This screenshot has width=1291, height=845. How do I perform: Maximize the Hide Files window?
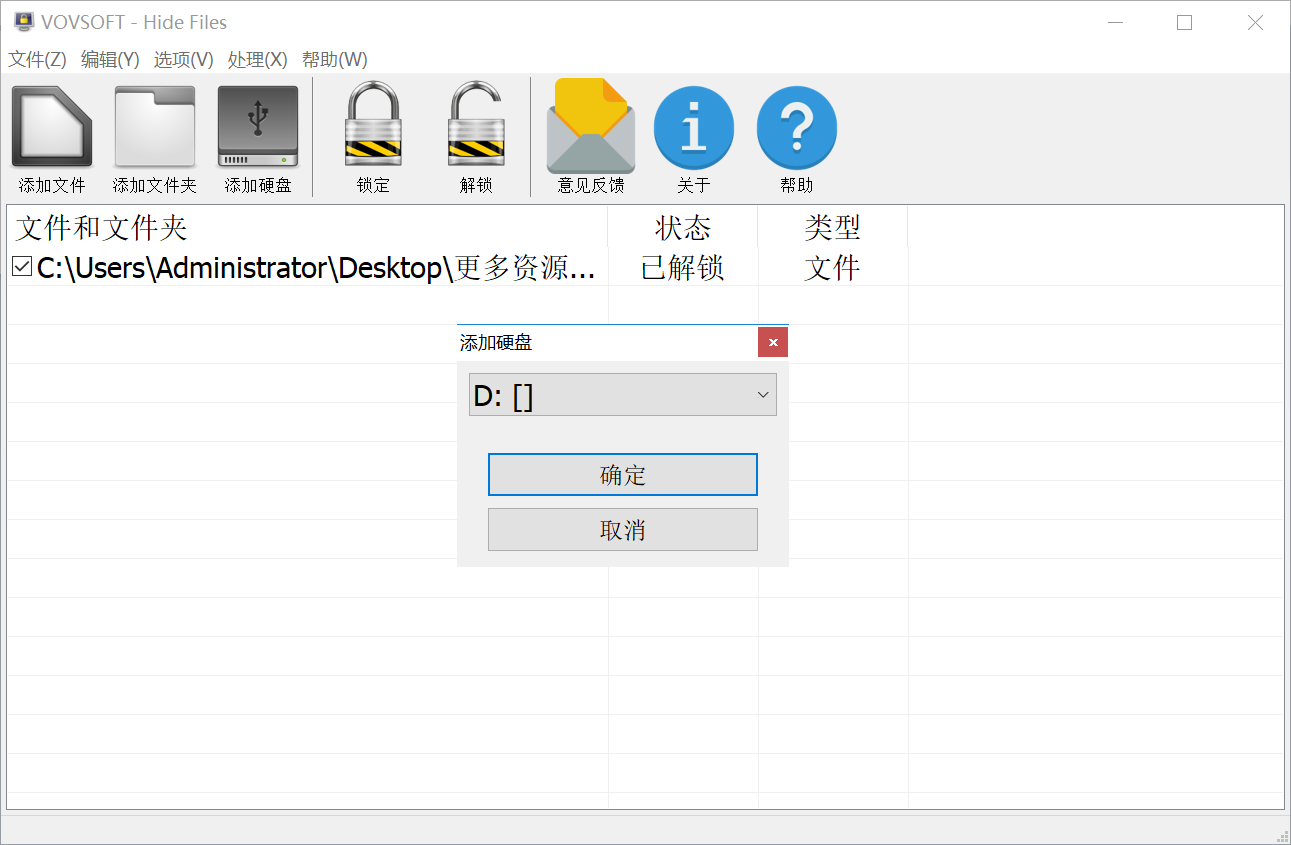click(1185, 22)
